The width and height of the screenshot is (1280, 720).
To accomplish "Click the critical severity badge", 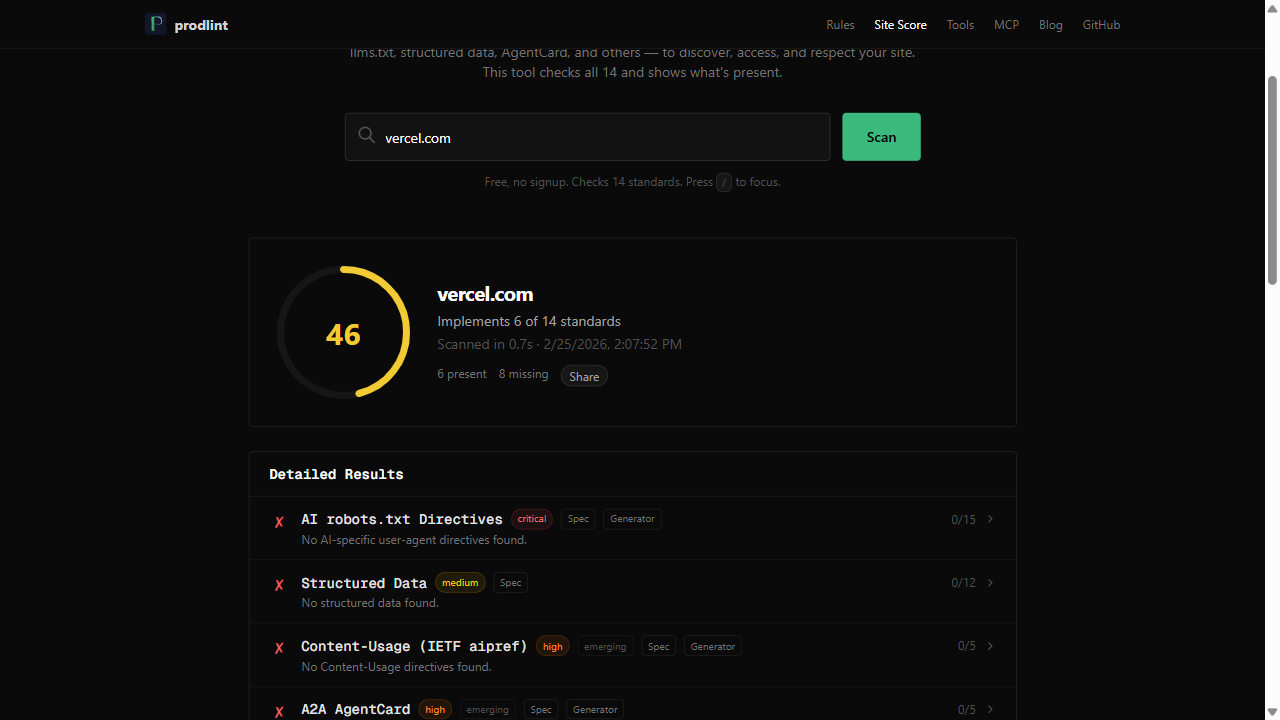I will pyautogui.click(x=532, y=519).
